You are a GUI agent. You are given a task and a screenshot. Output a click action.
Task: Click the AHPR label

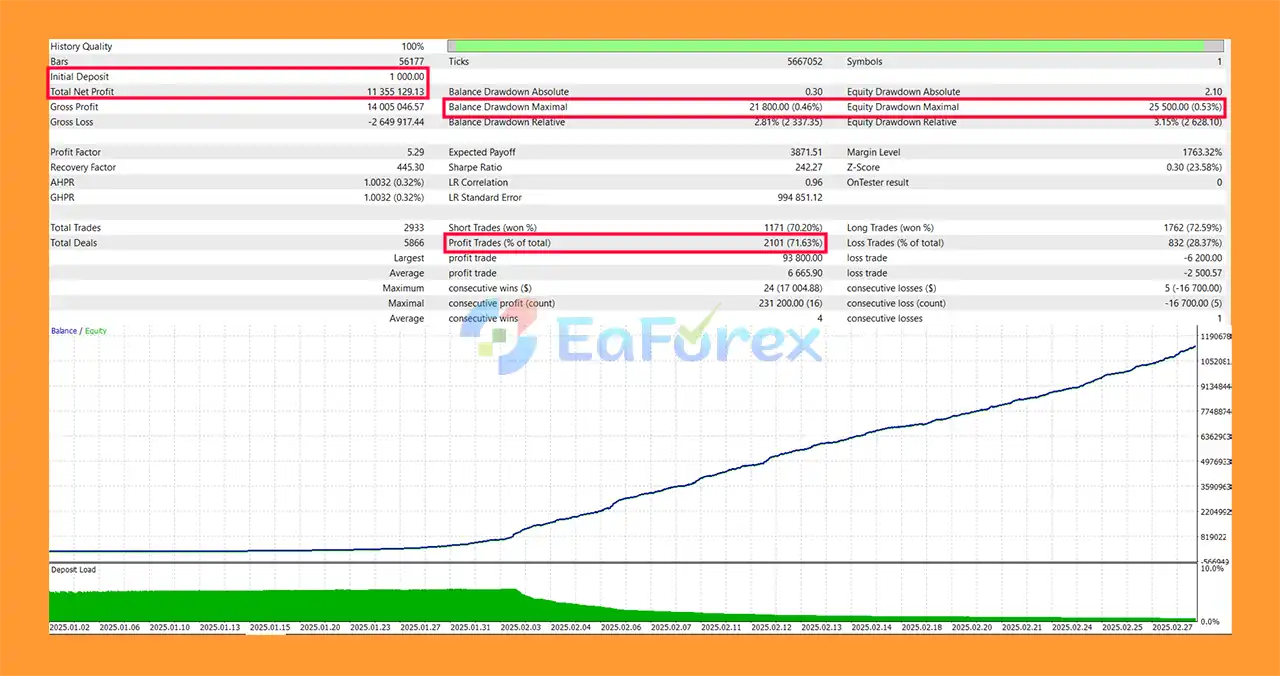coord(62,182)
